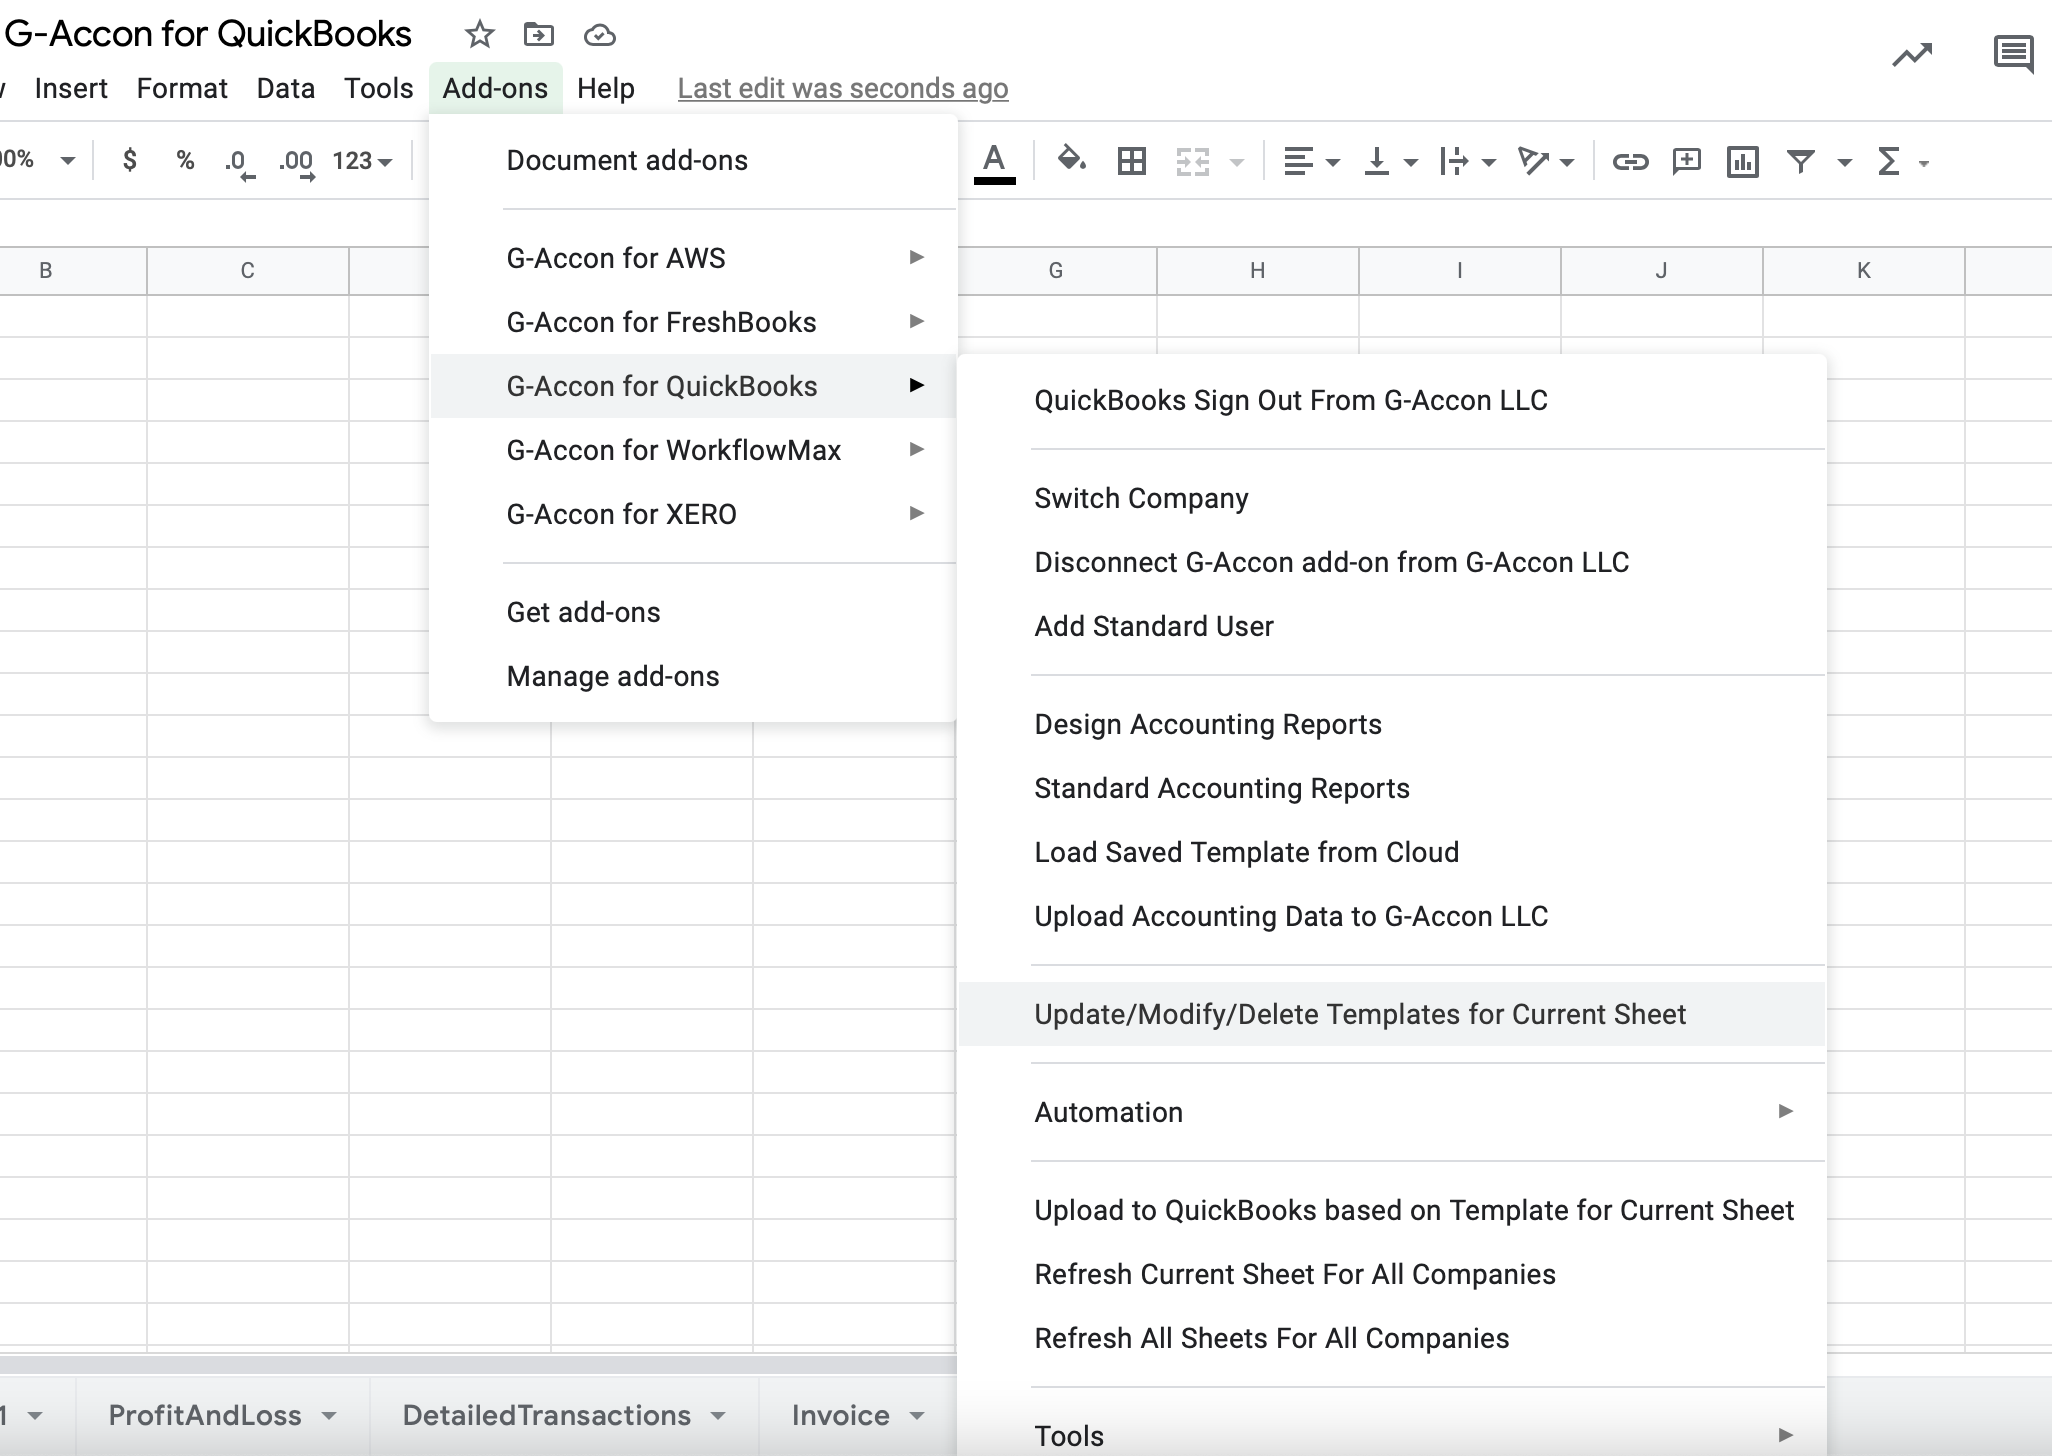Screen dimensions: 2052x1456
Task: Open the horizontal align icon
Action: click(1298, 161)
